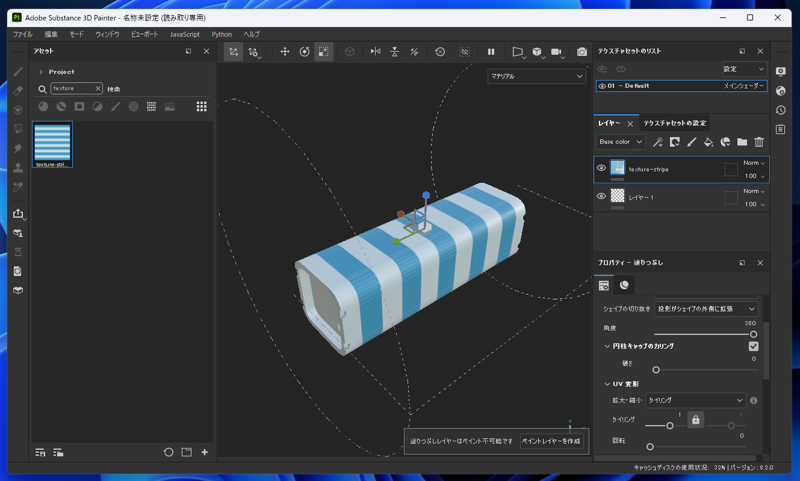Collapse the UV 変形 section
Screen dimensions: 800x481
[x=607, y=384]
